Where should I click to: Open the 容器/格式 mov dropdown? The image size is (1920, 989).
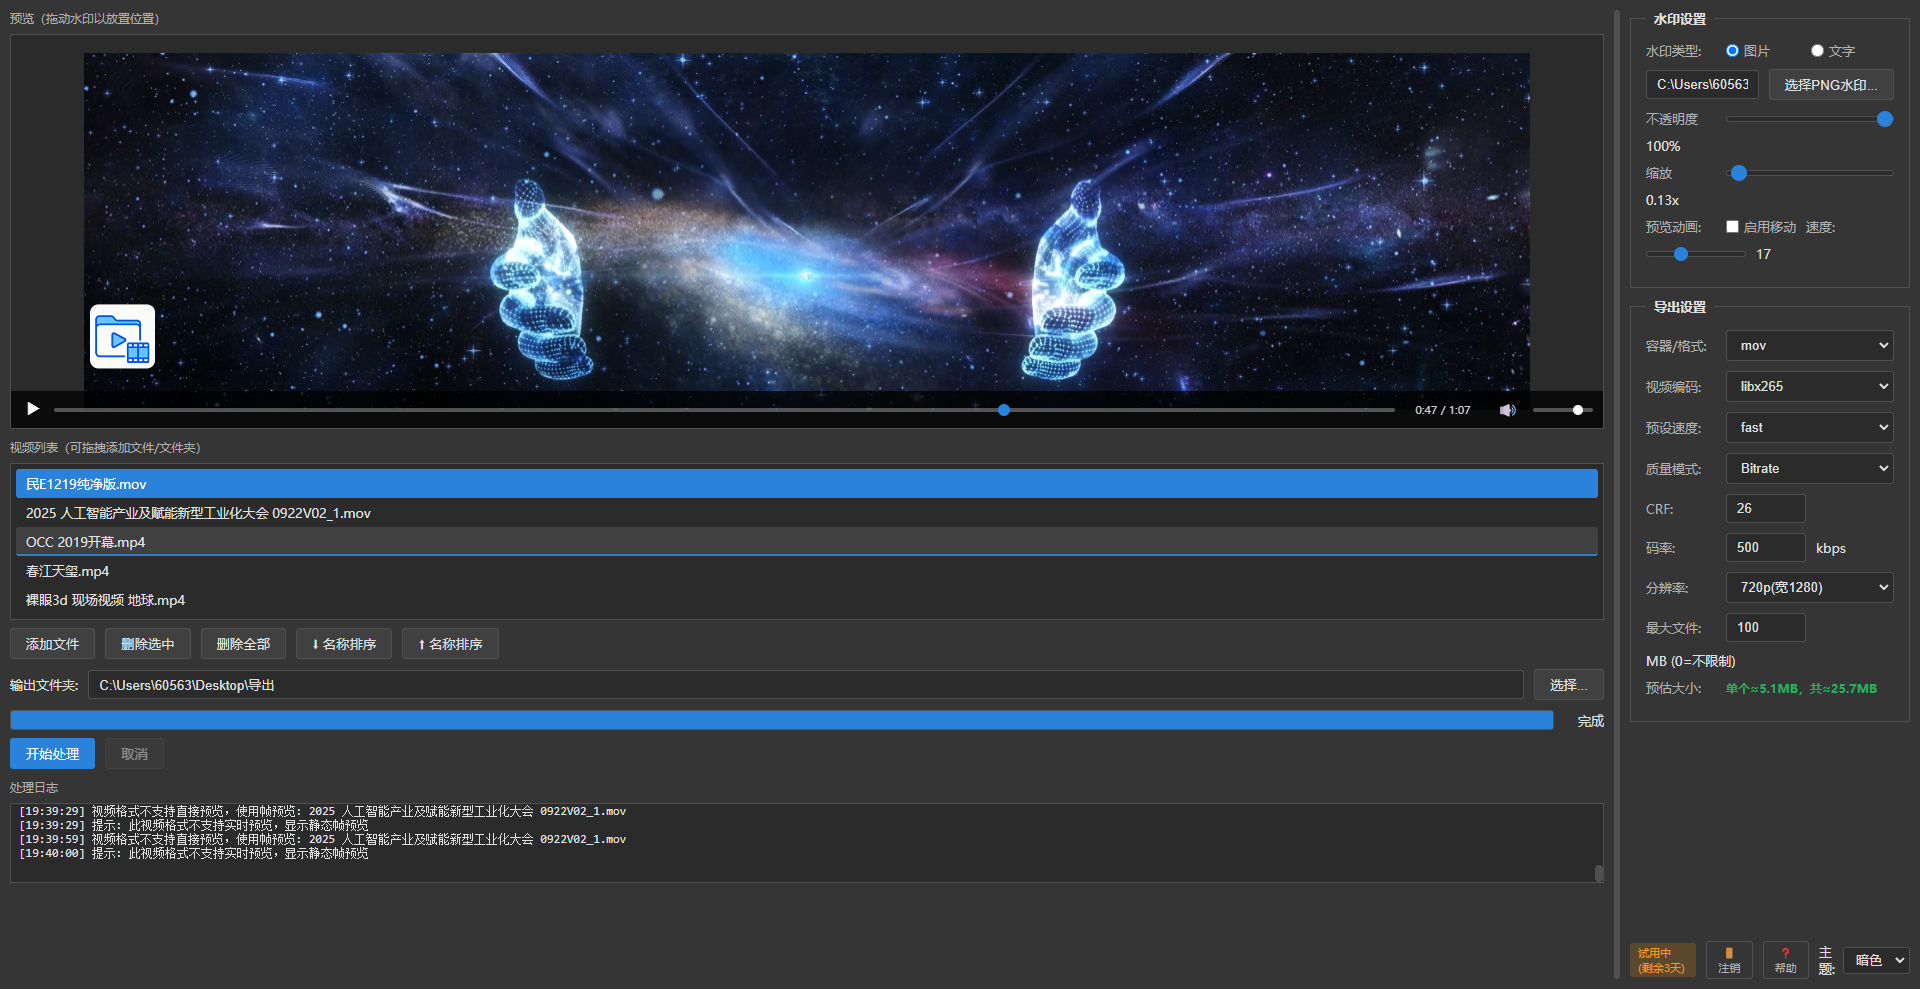[x=1809, y=346]
